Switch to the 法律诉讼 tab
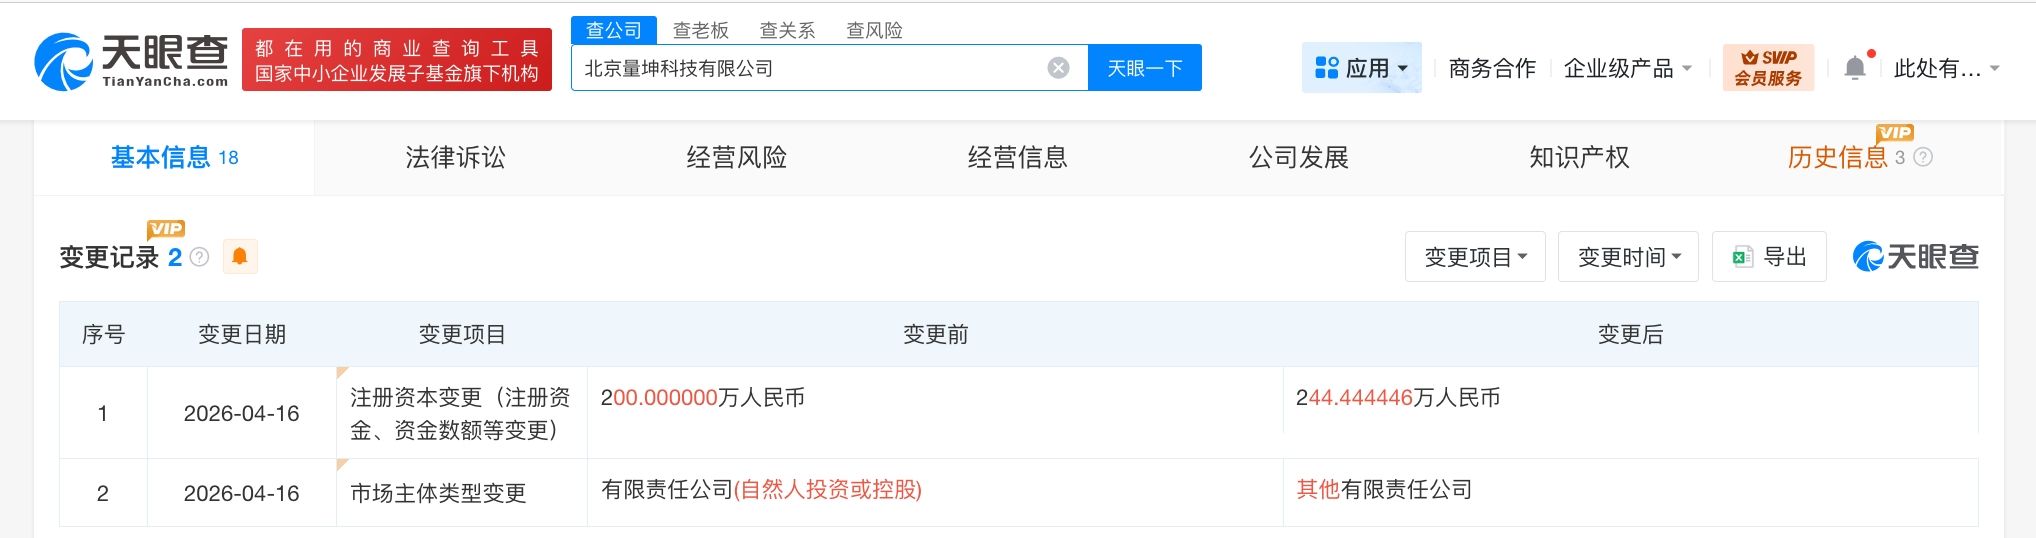 [x=455, y=158]
